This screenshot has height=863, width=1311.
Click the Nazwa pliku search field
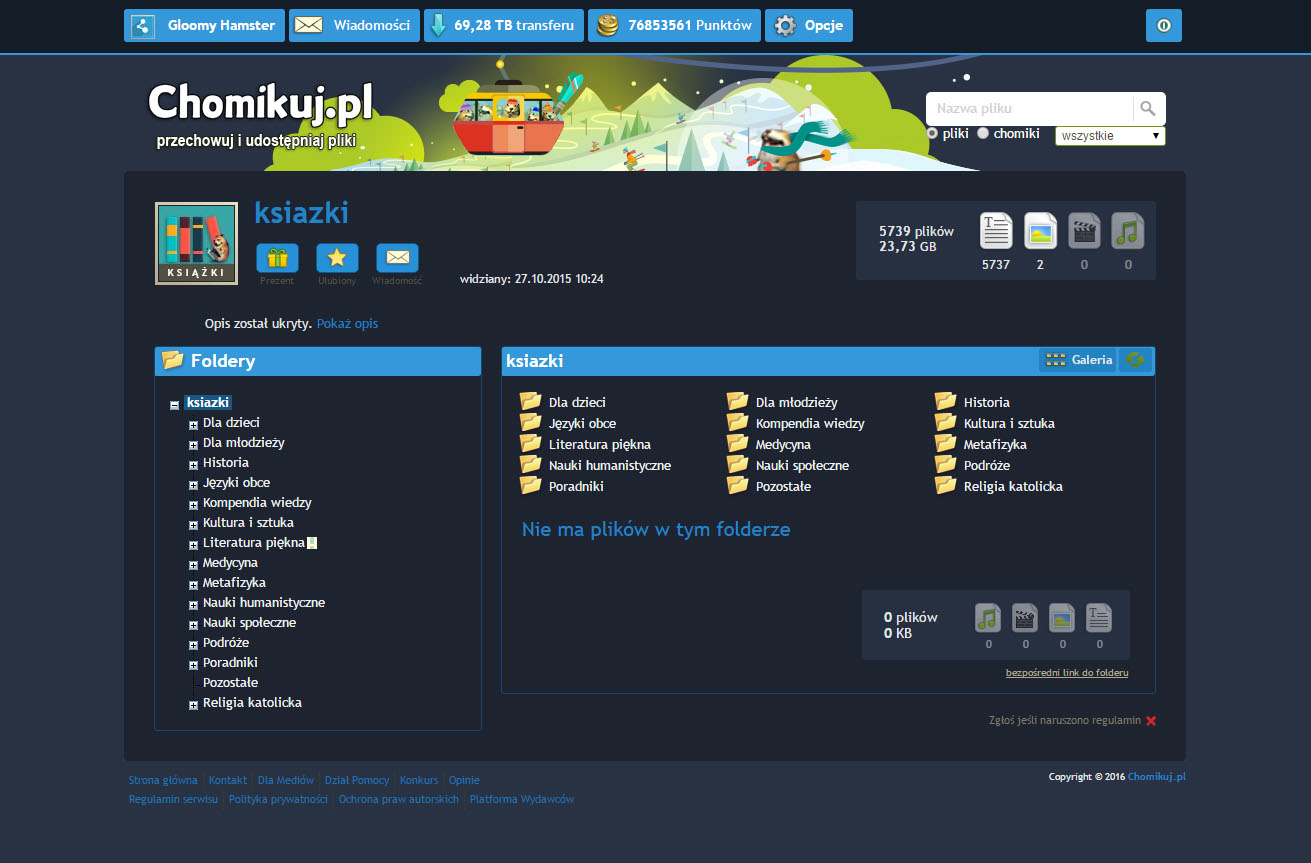pyautogui.click(x=1030, y=109)
